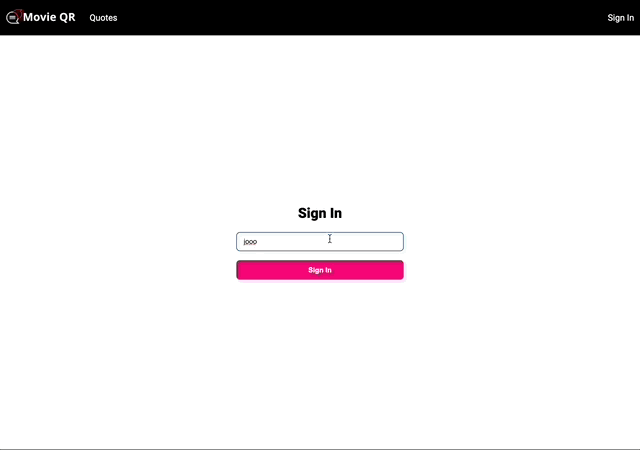Focus the username input containing 'jooo'
The image size is (640, 450).
click(320, 241)
